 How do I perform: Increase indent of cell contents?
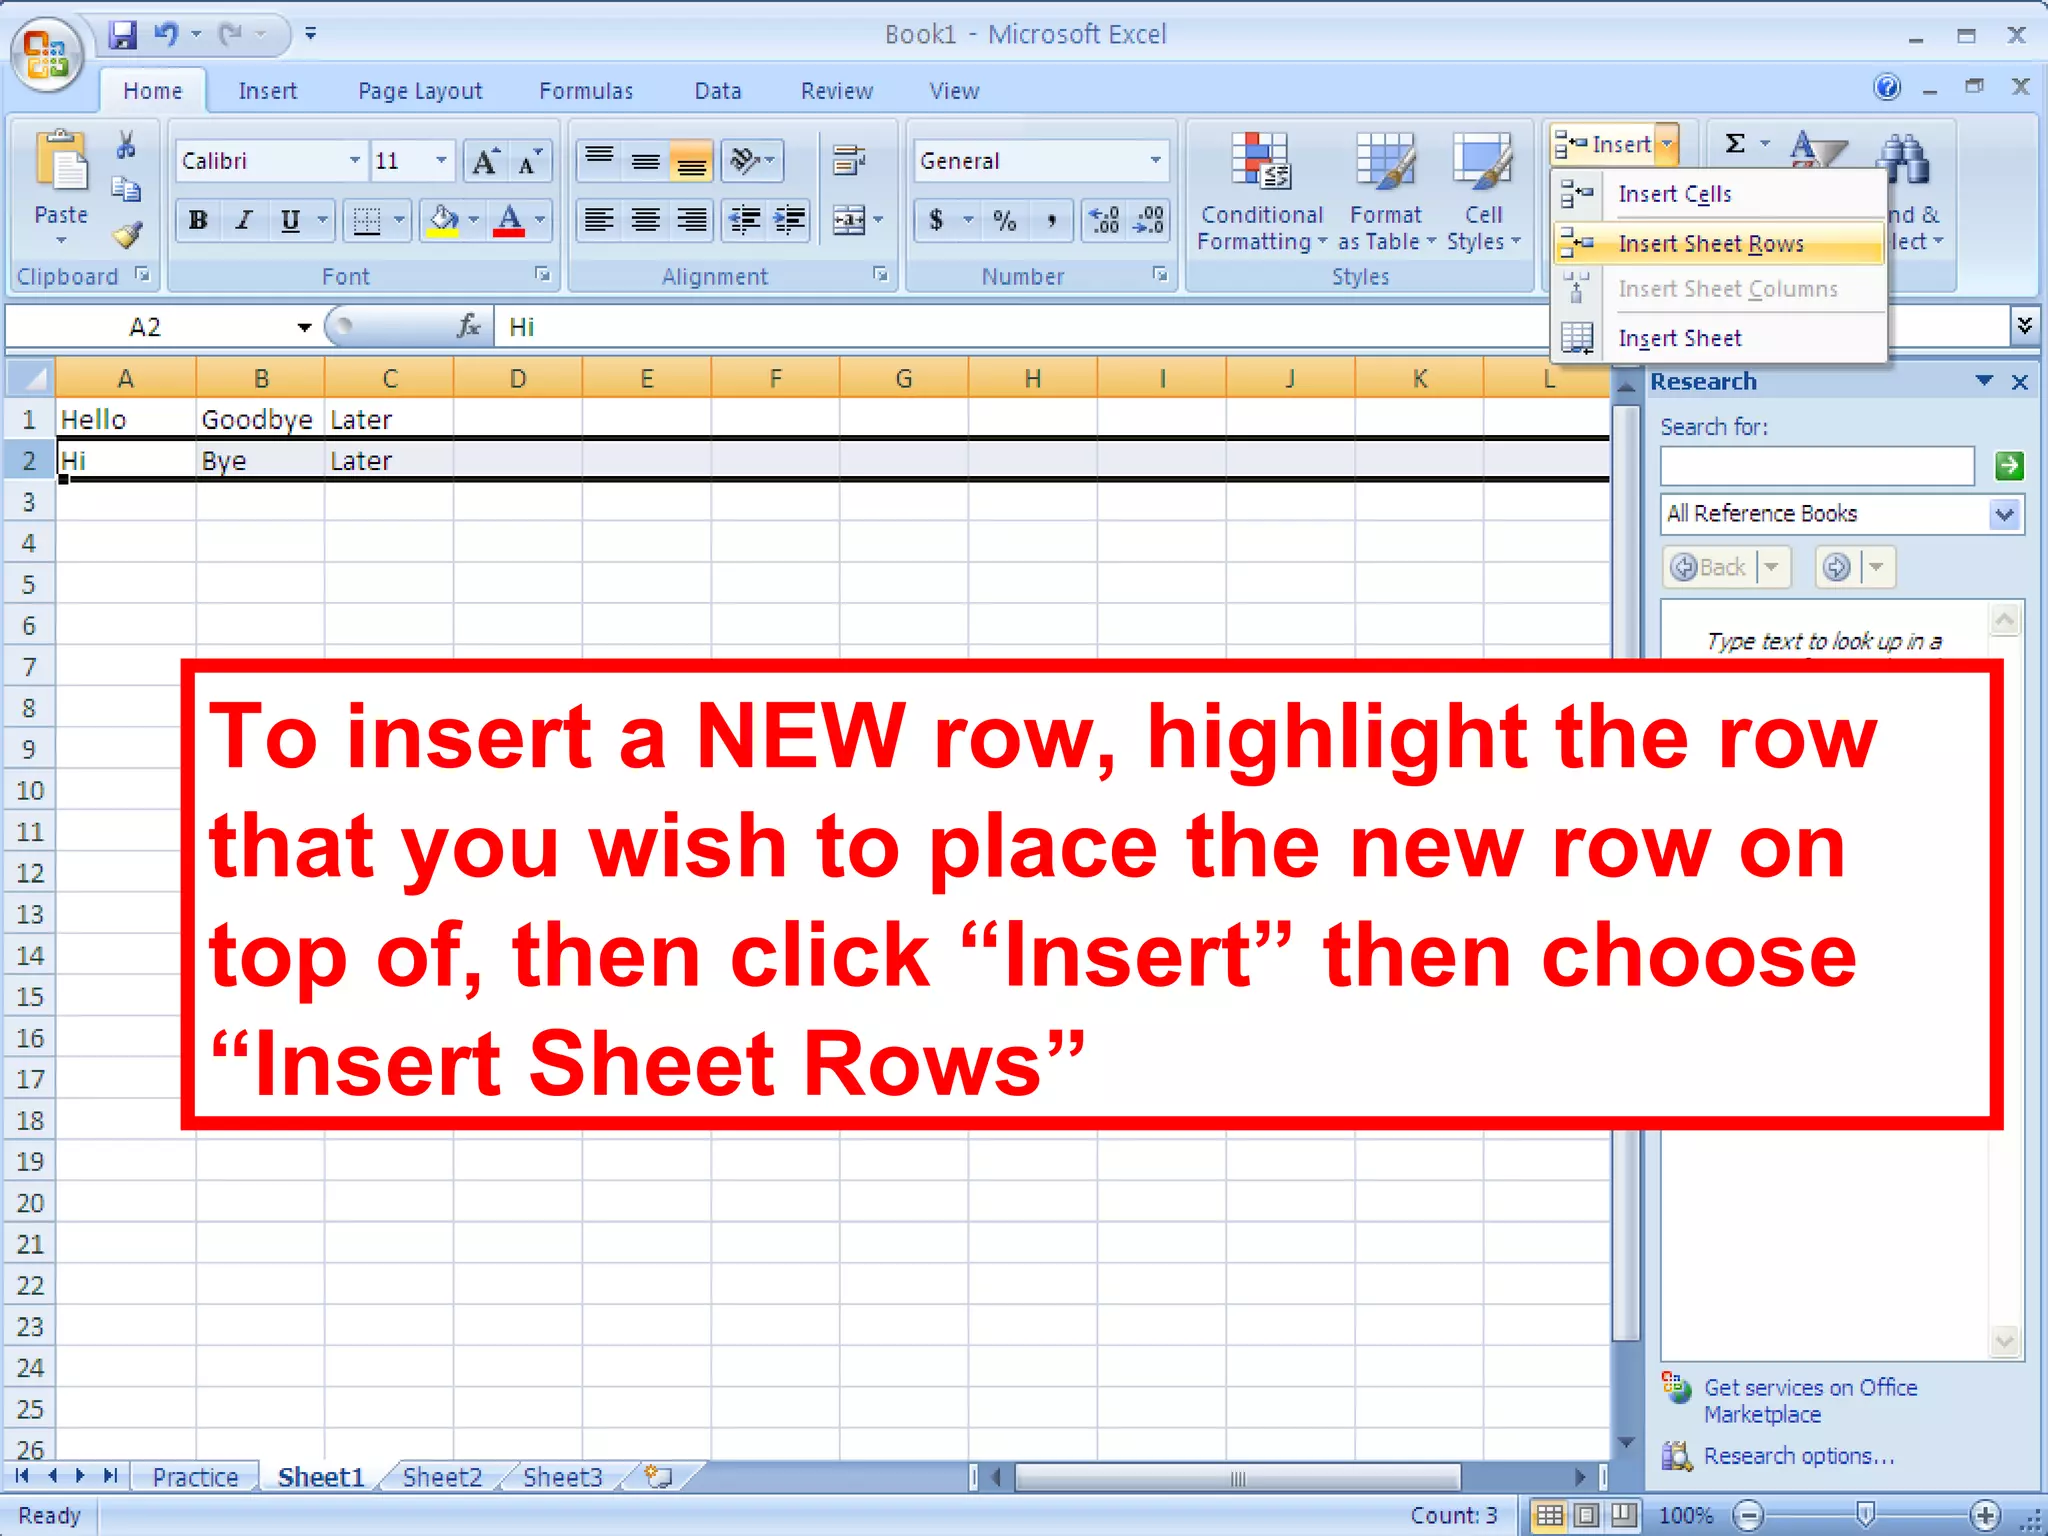tap(790, 220)
